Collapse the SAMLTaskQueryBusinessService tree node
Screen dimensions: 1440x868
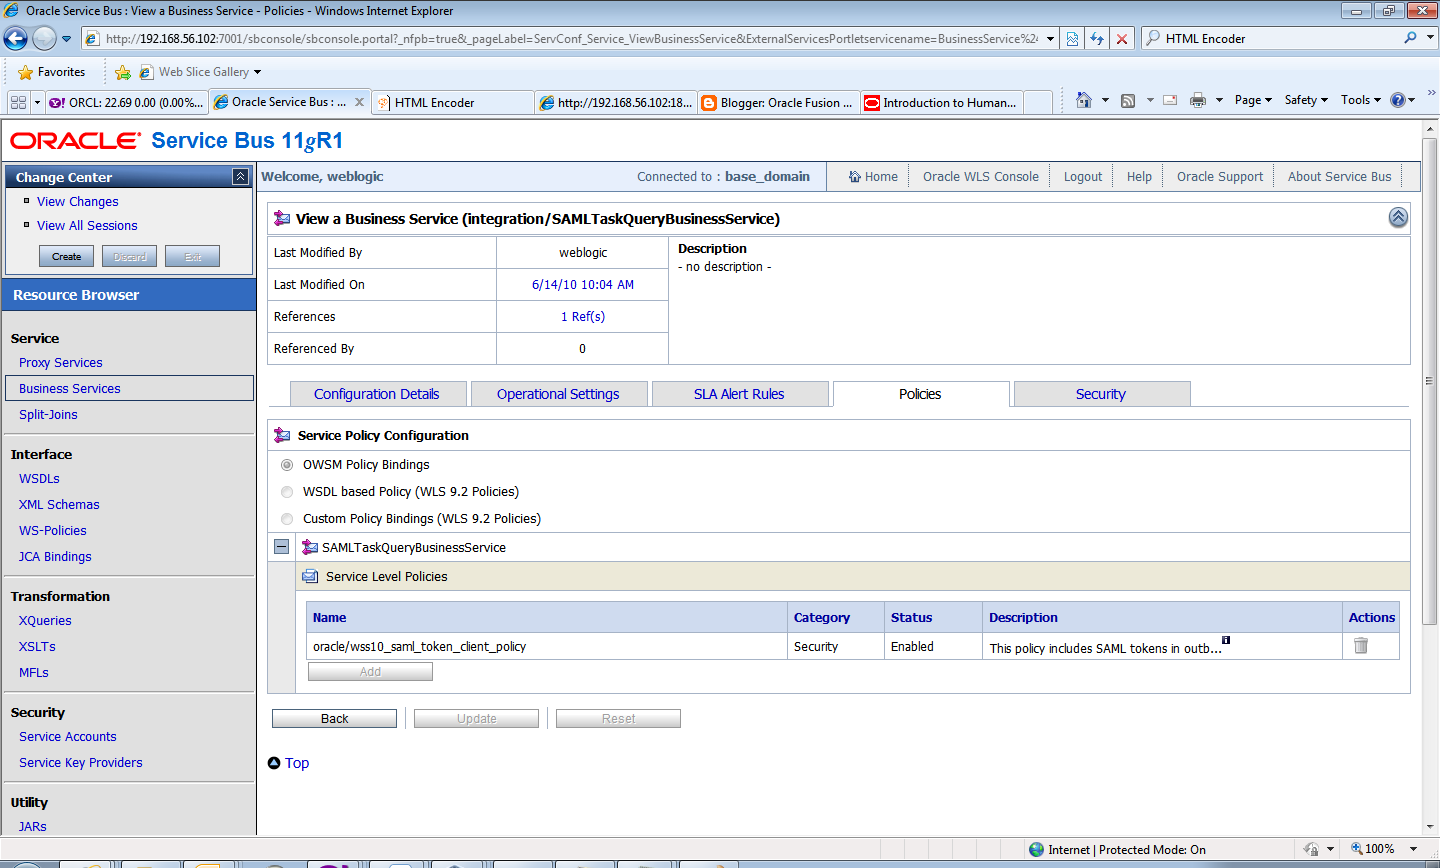(x=281, y=547)
